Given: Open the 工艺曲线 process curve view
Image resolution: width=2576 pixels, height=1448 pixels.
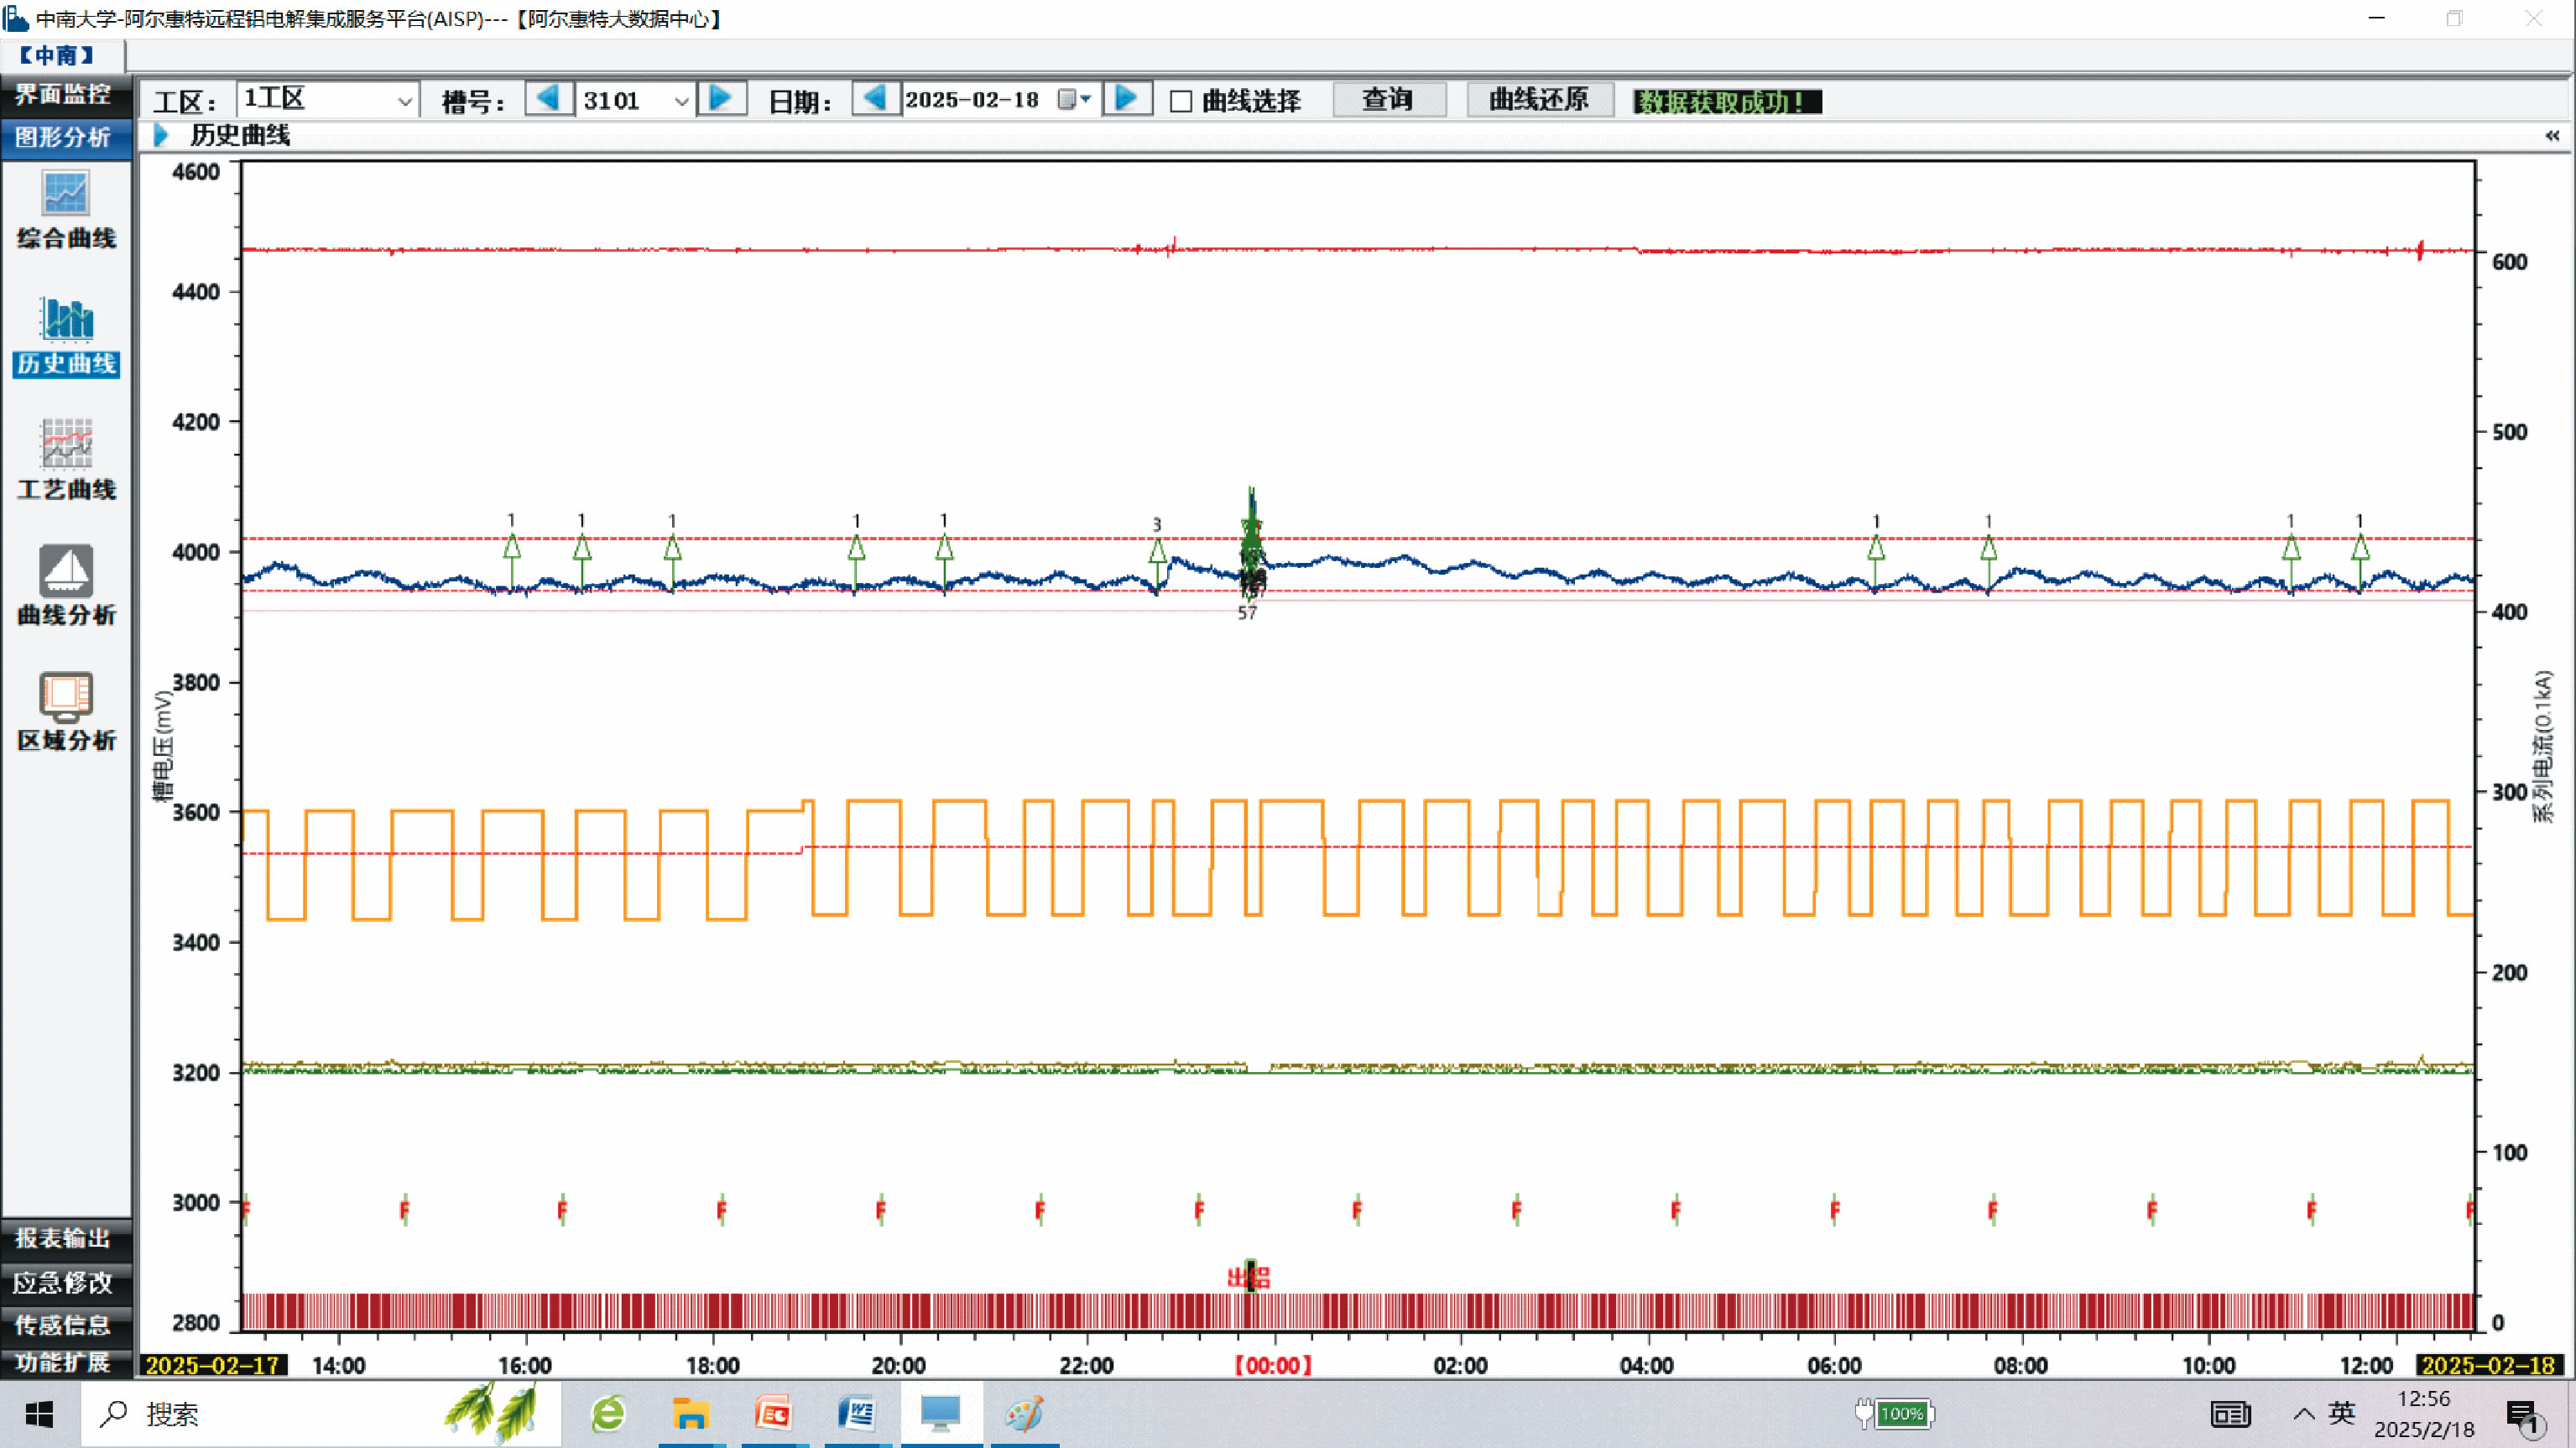Looking at the screenshot, I should [x=66, y=460].
